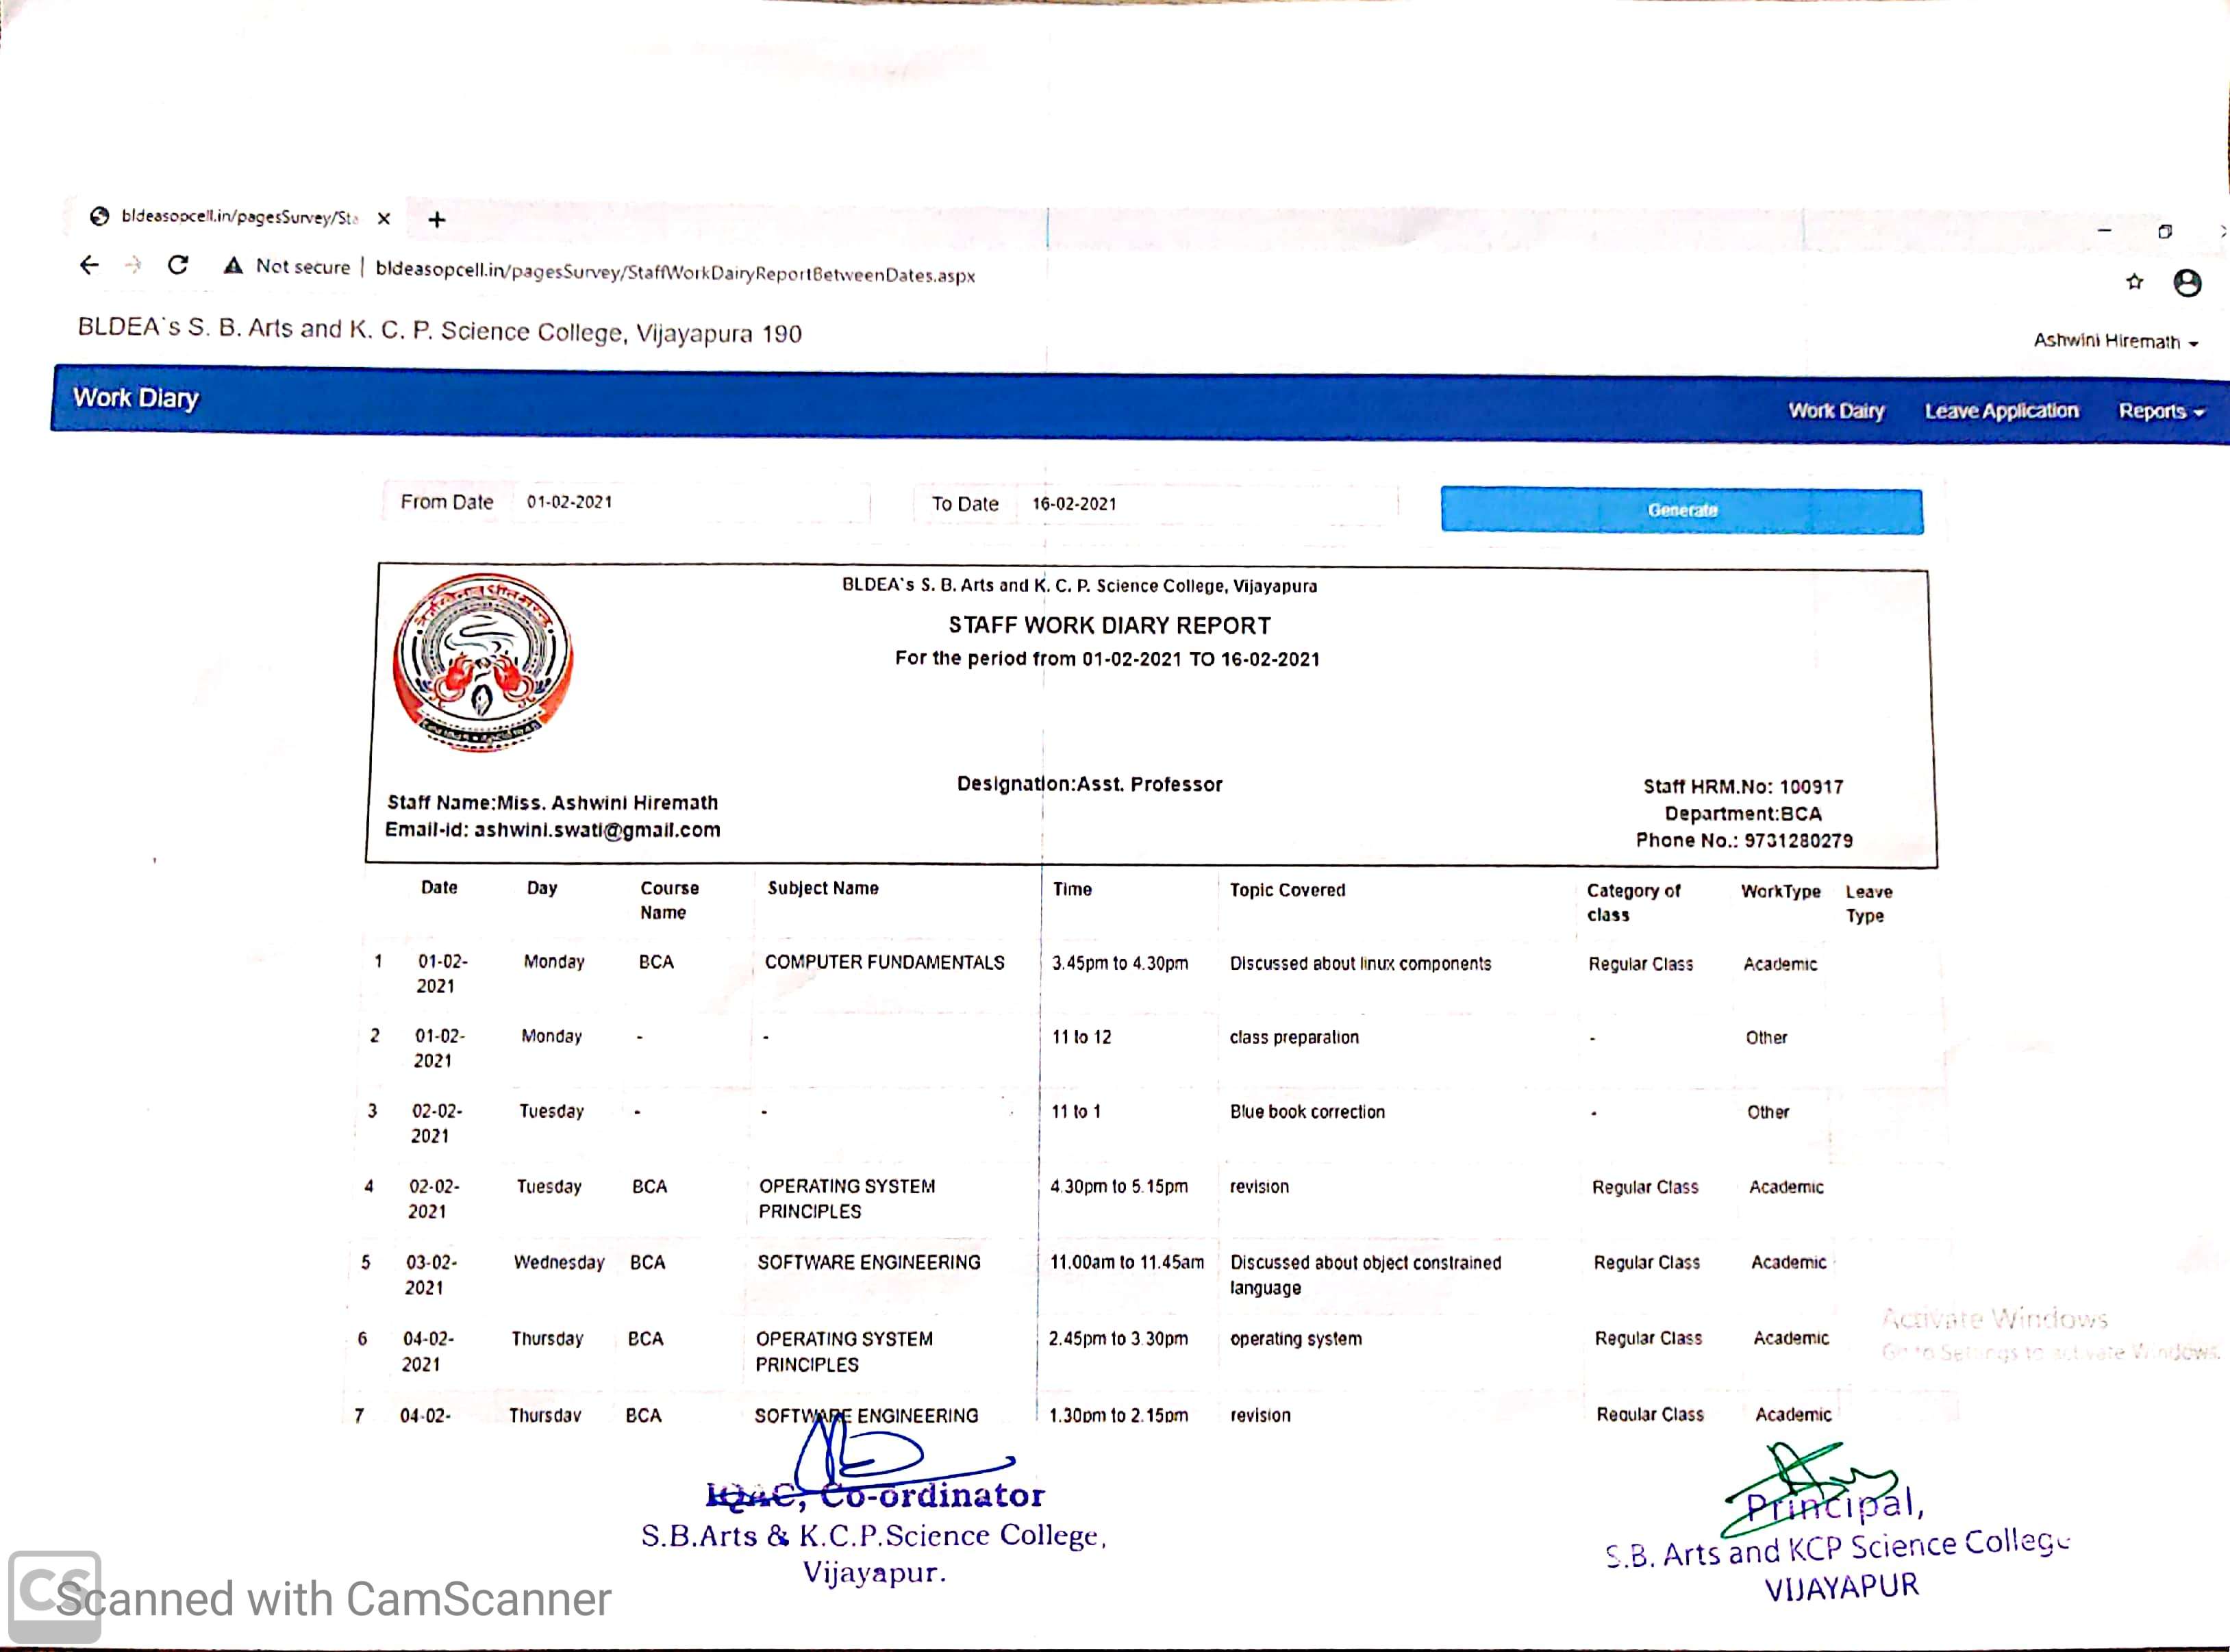Open the Leave Application menu item

[x=2001, y=410]
